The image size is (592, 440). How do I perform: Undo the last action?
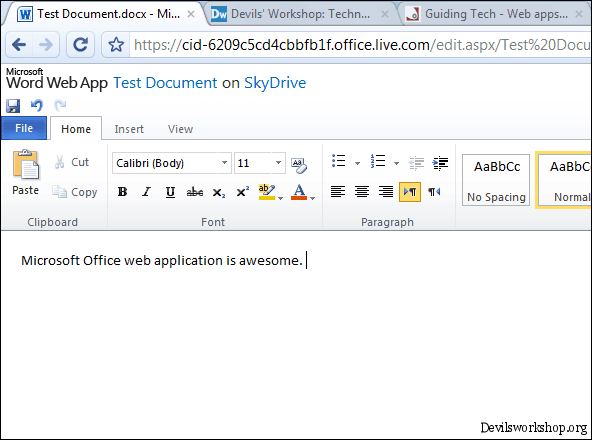point(37,105)
